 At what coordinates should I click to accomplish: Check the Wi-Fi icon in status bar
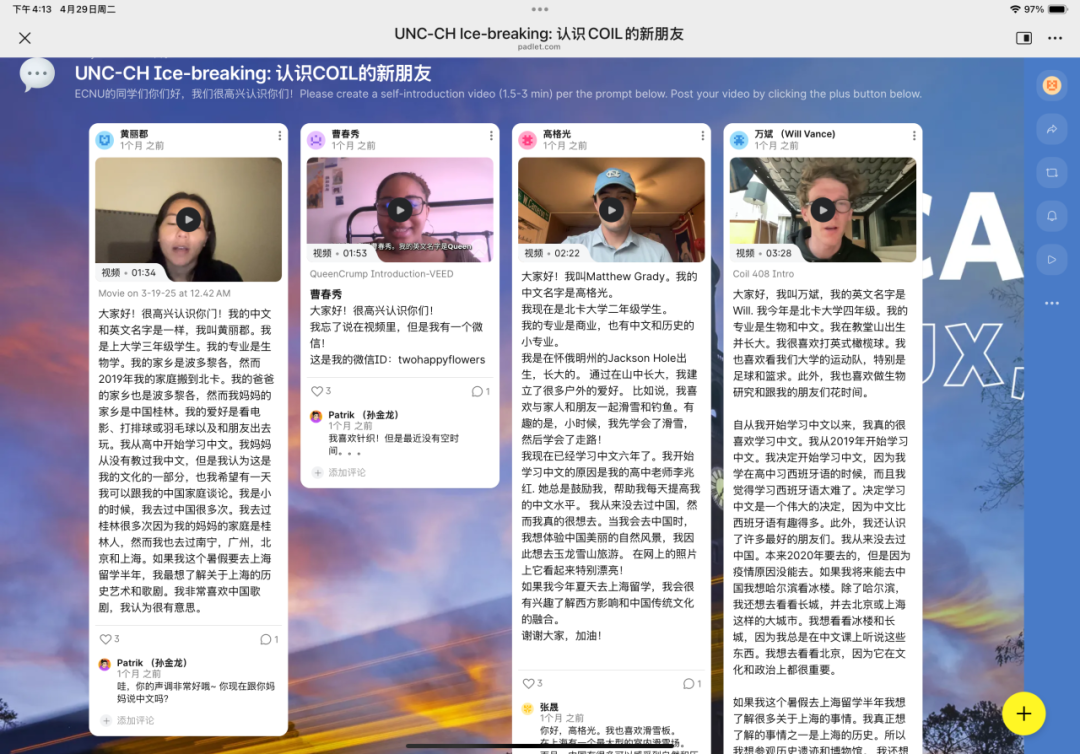(x=1015, y=10)
